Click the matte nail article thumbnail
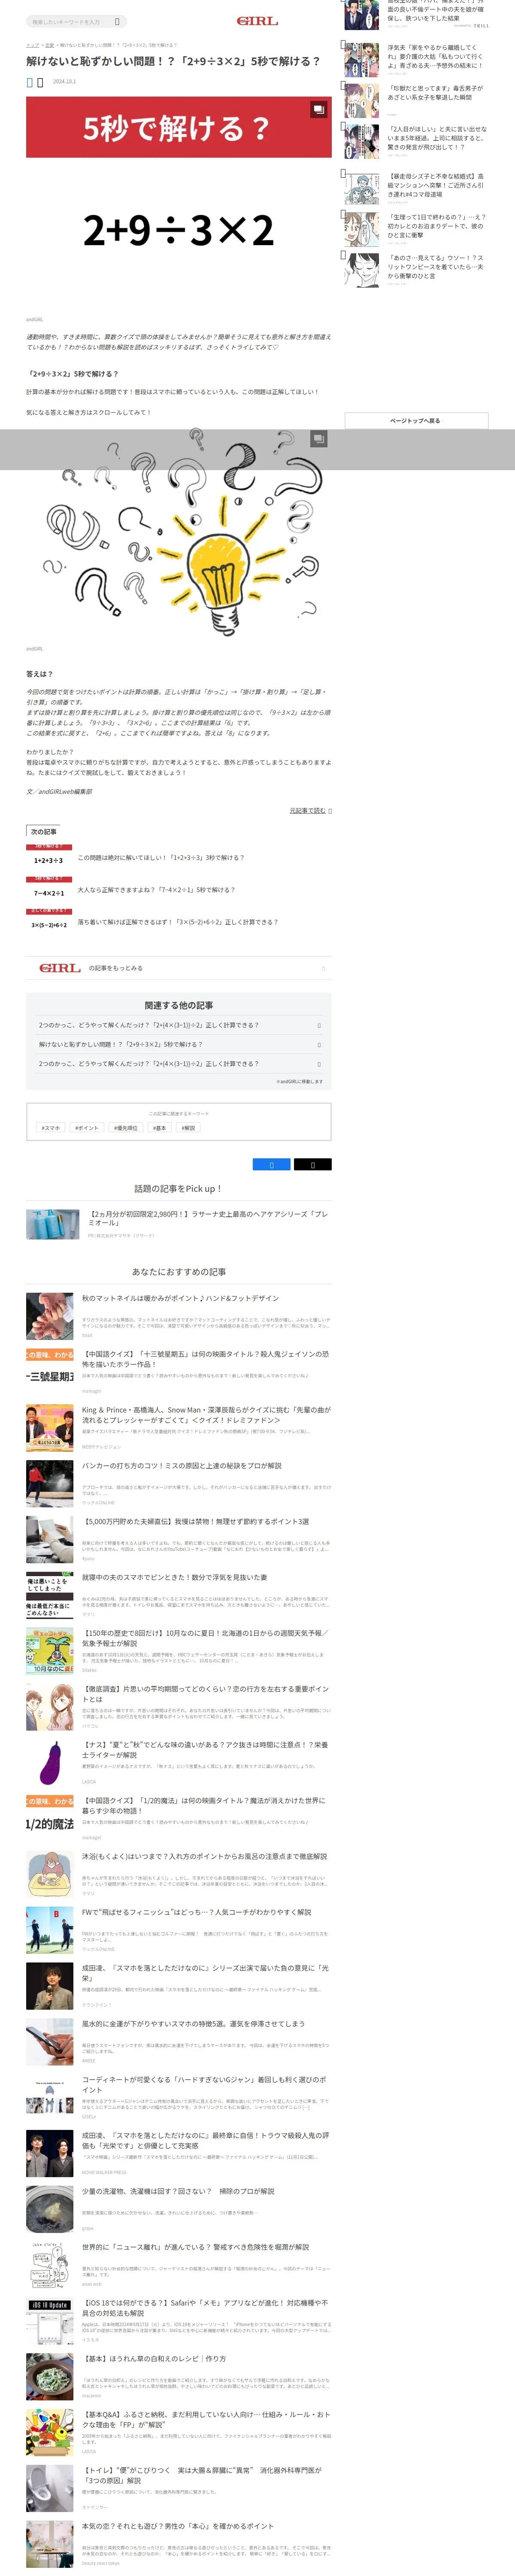The width and height of the screenshot is (515, 2576). click(50, 1315)
